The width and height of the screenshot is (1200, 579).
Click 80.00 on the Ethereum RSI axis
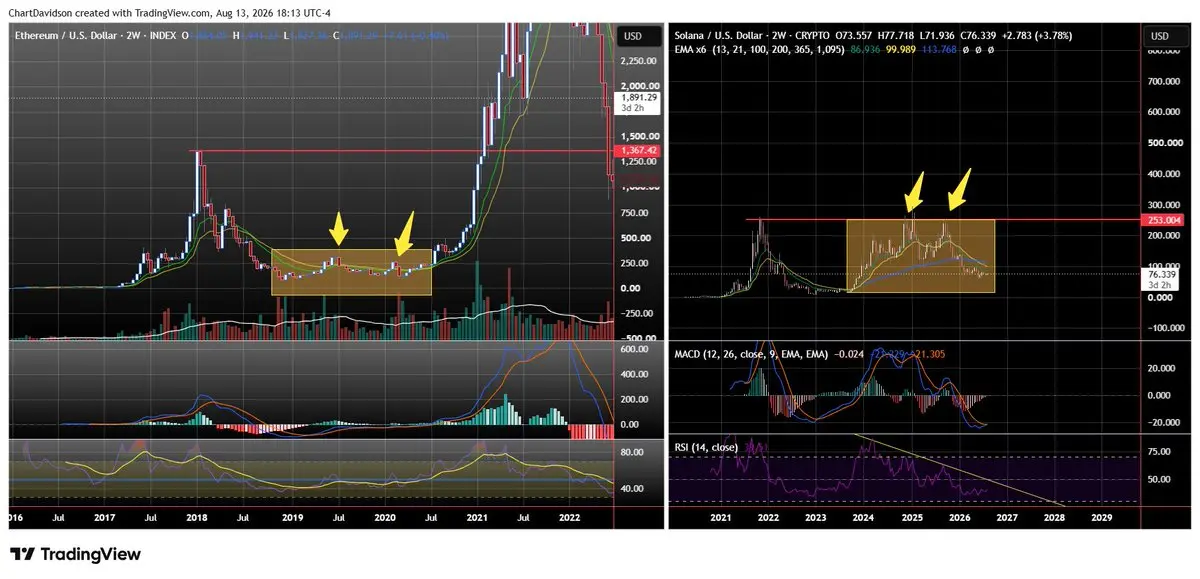click(x=632, y=452)
